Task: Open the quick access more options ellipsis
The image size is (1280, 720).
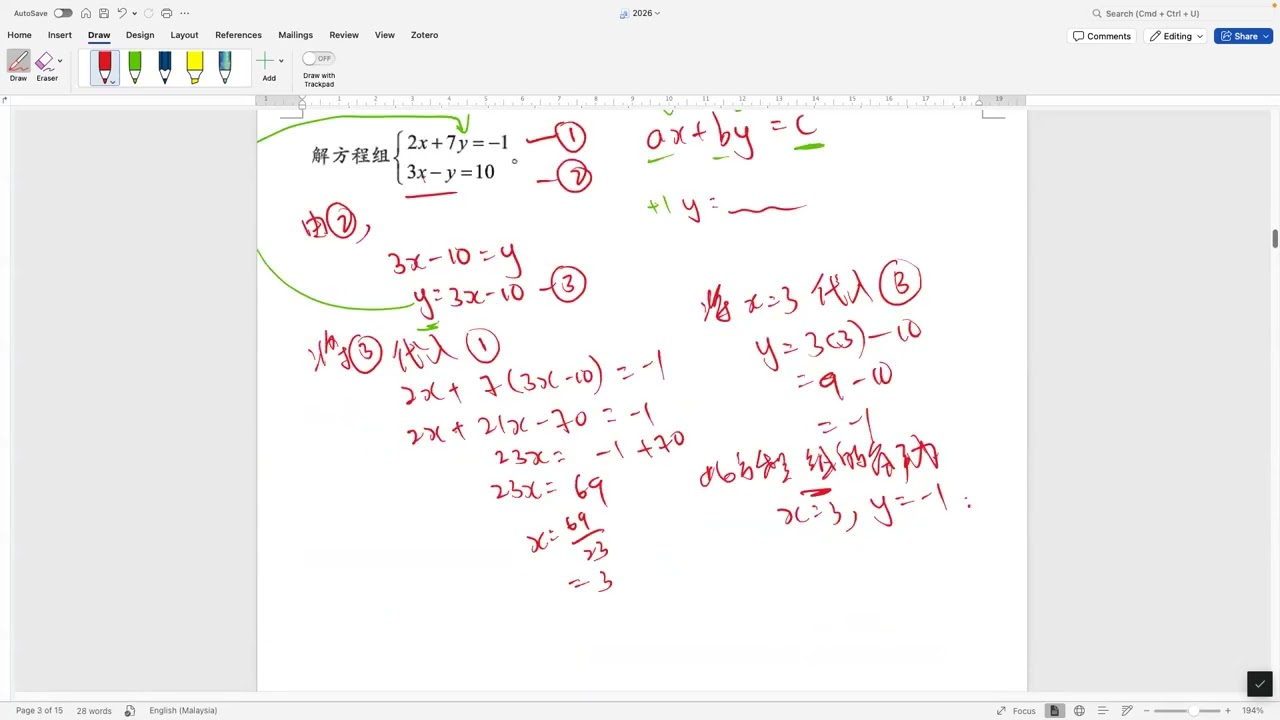Action: point(184,13)
